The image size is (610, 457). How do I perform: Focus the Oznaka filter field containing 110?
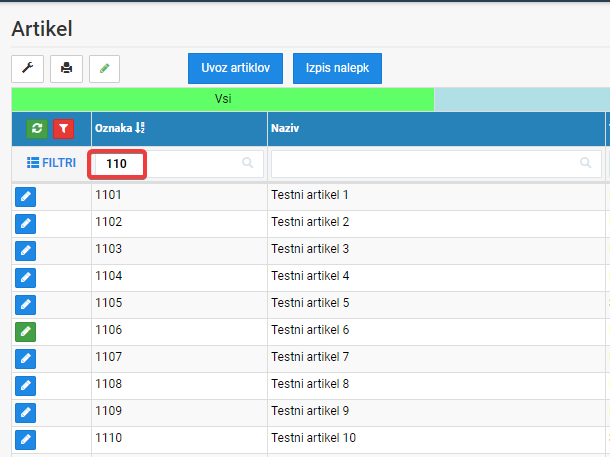click(178, 164)
